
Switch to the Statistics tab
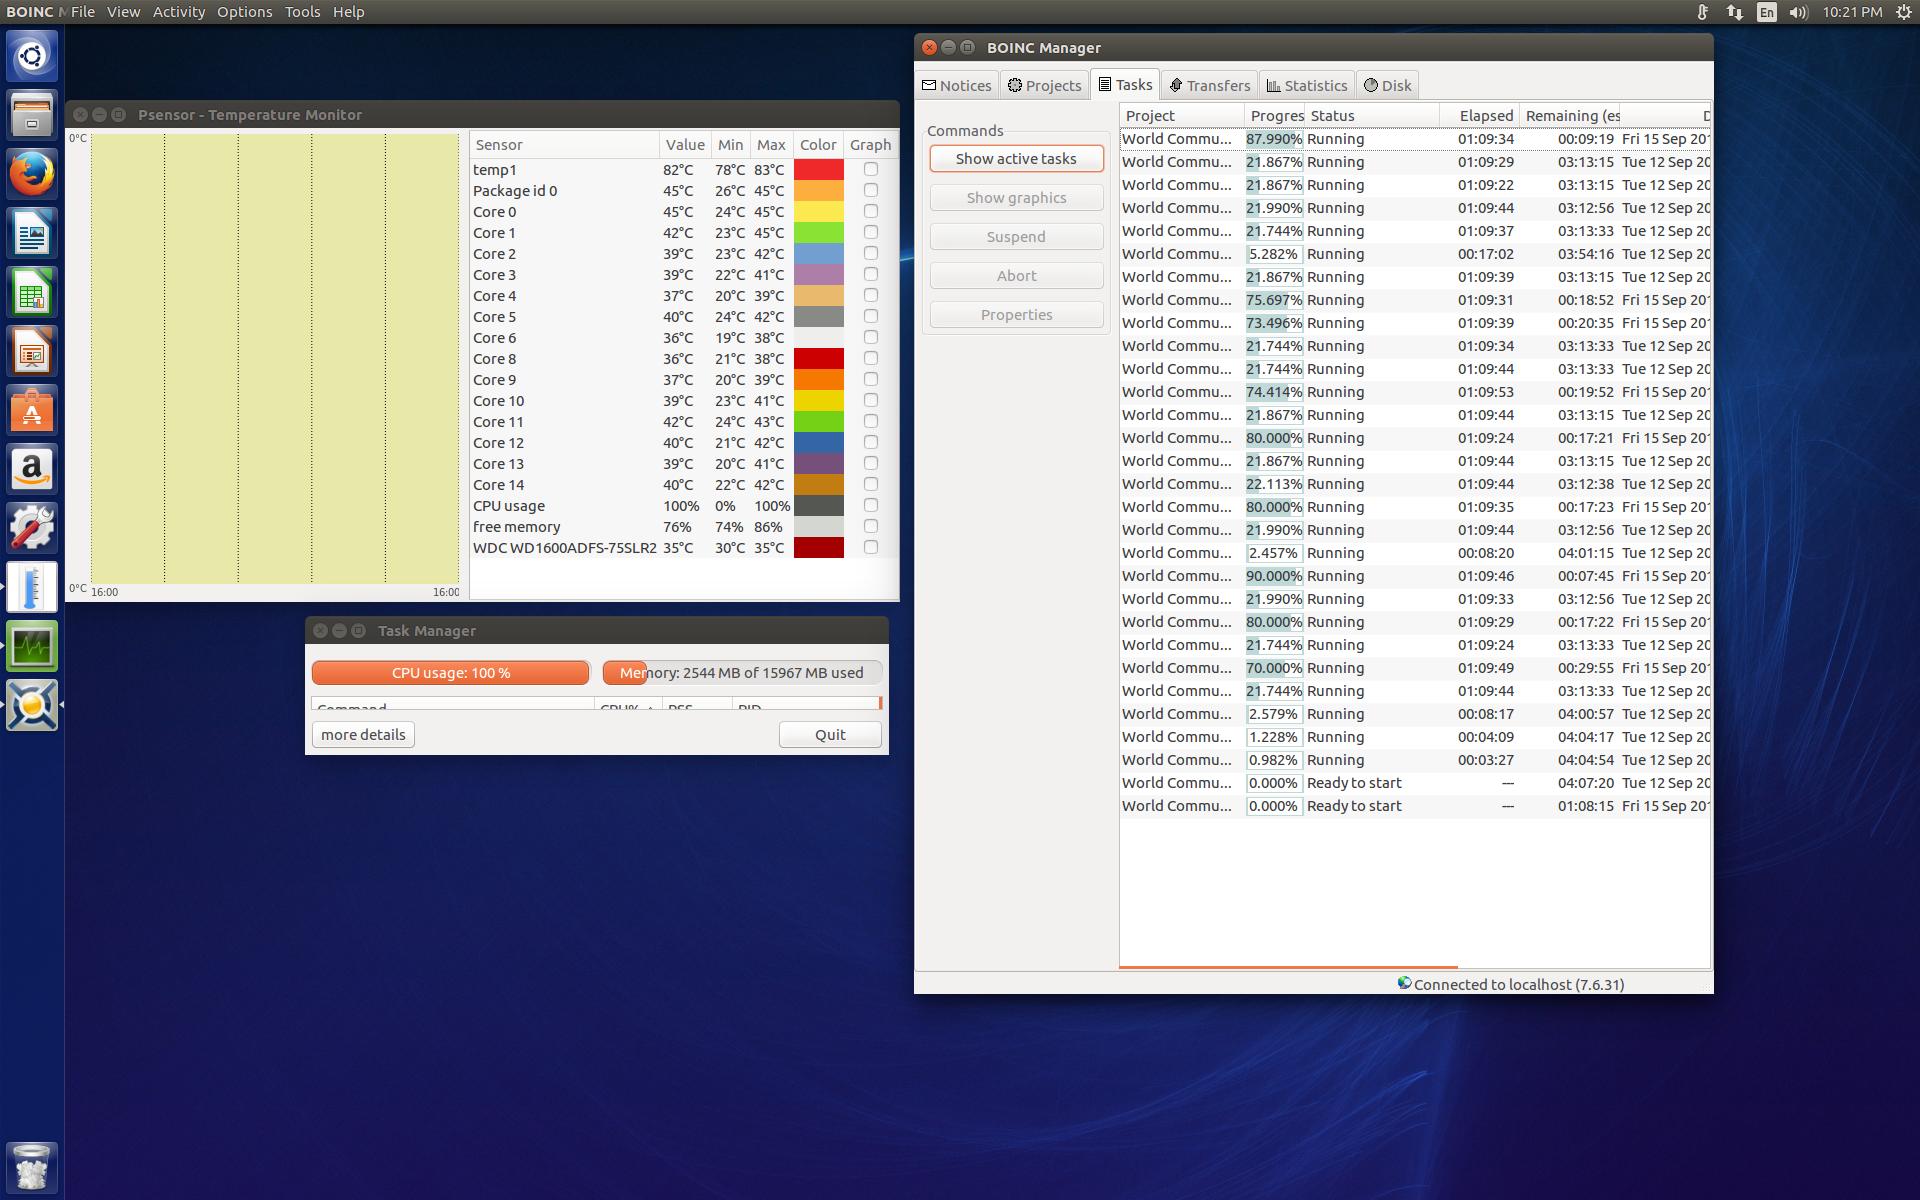click(1306, 85)
